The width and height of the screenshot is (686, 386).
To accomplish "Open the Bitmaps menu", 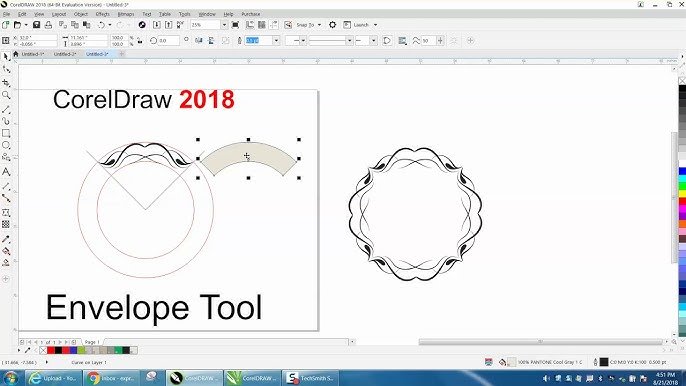I will 126,14.
